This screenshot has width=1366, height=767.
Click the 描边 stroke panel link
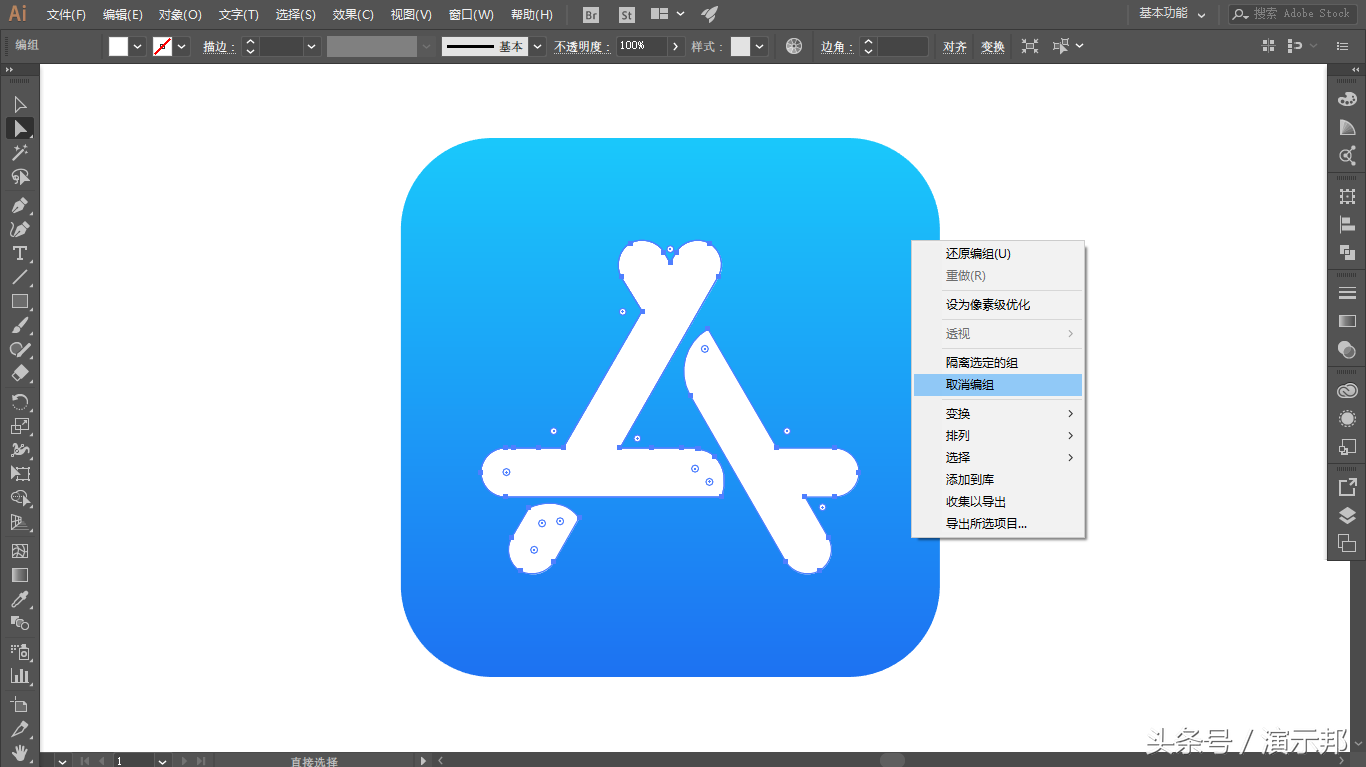[x=219, y=47]
